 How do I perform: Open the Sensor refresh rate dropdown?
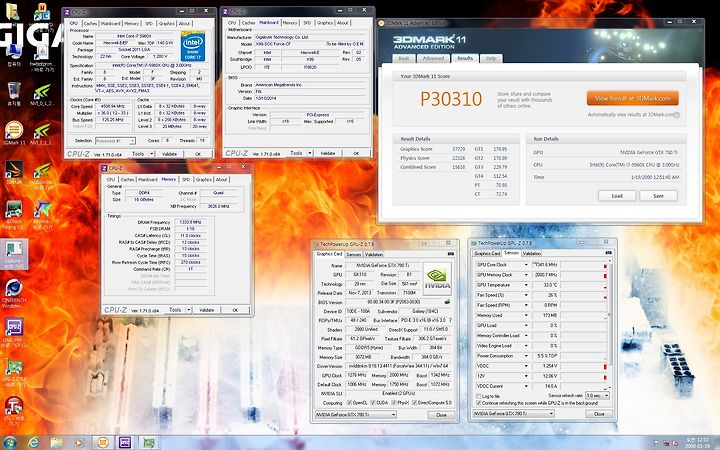click(x=597, y=395)
